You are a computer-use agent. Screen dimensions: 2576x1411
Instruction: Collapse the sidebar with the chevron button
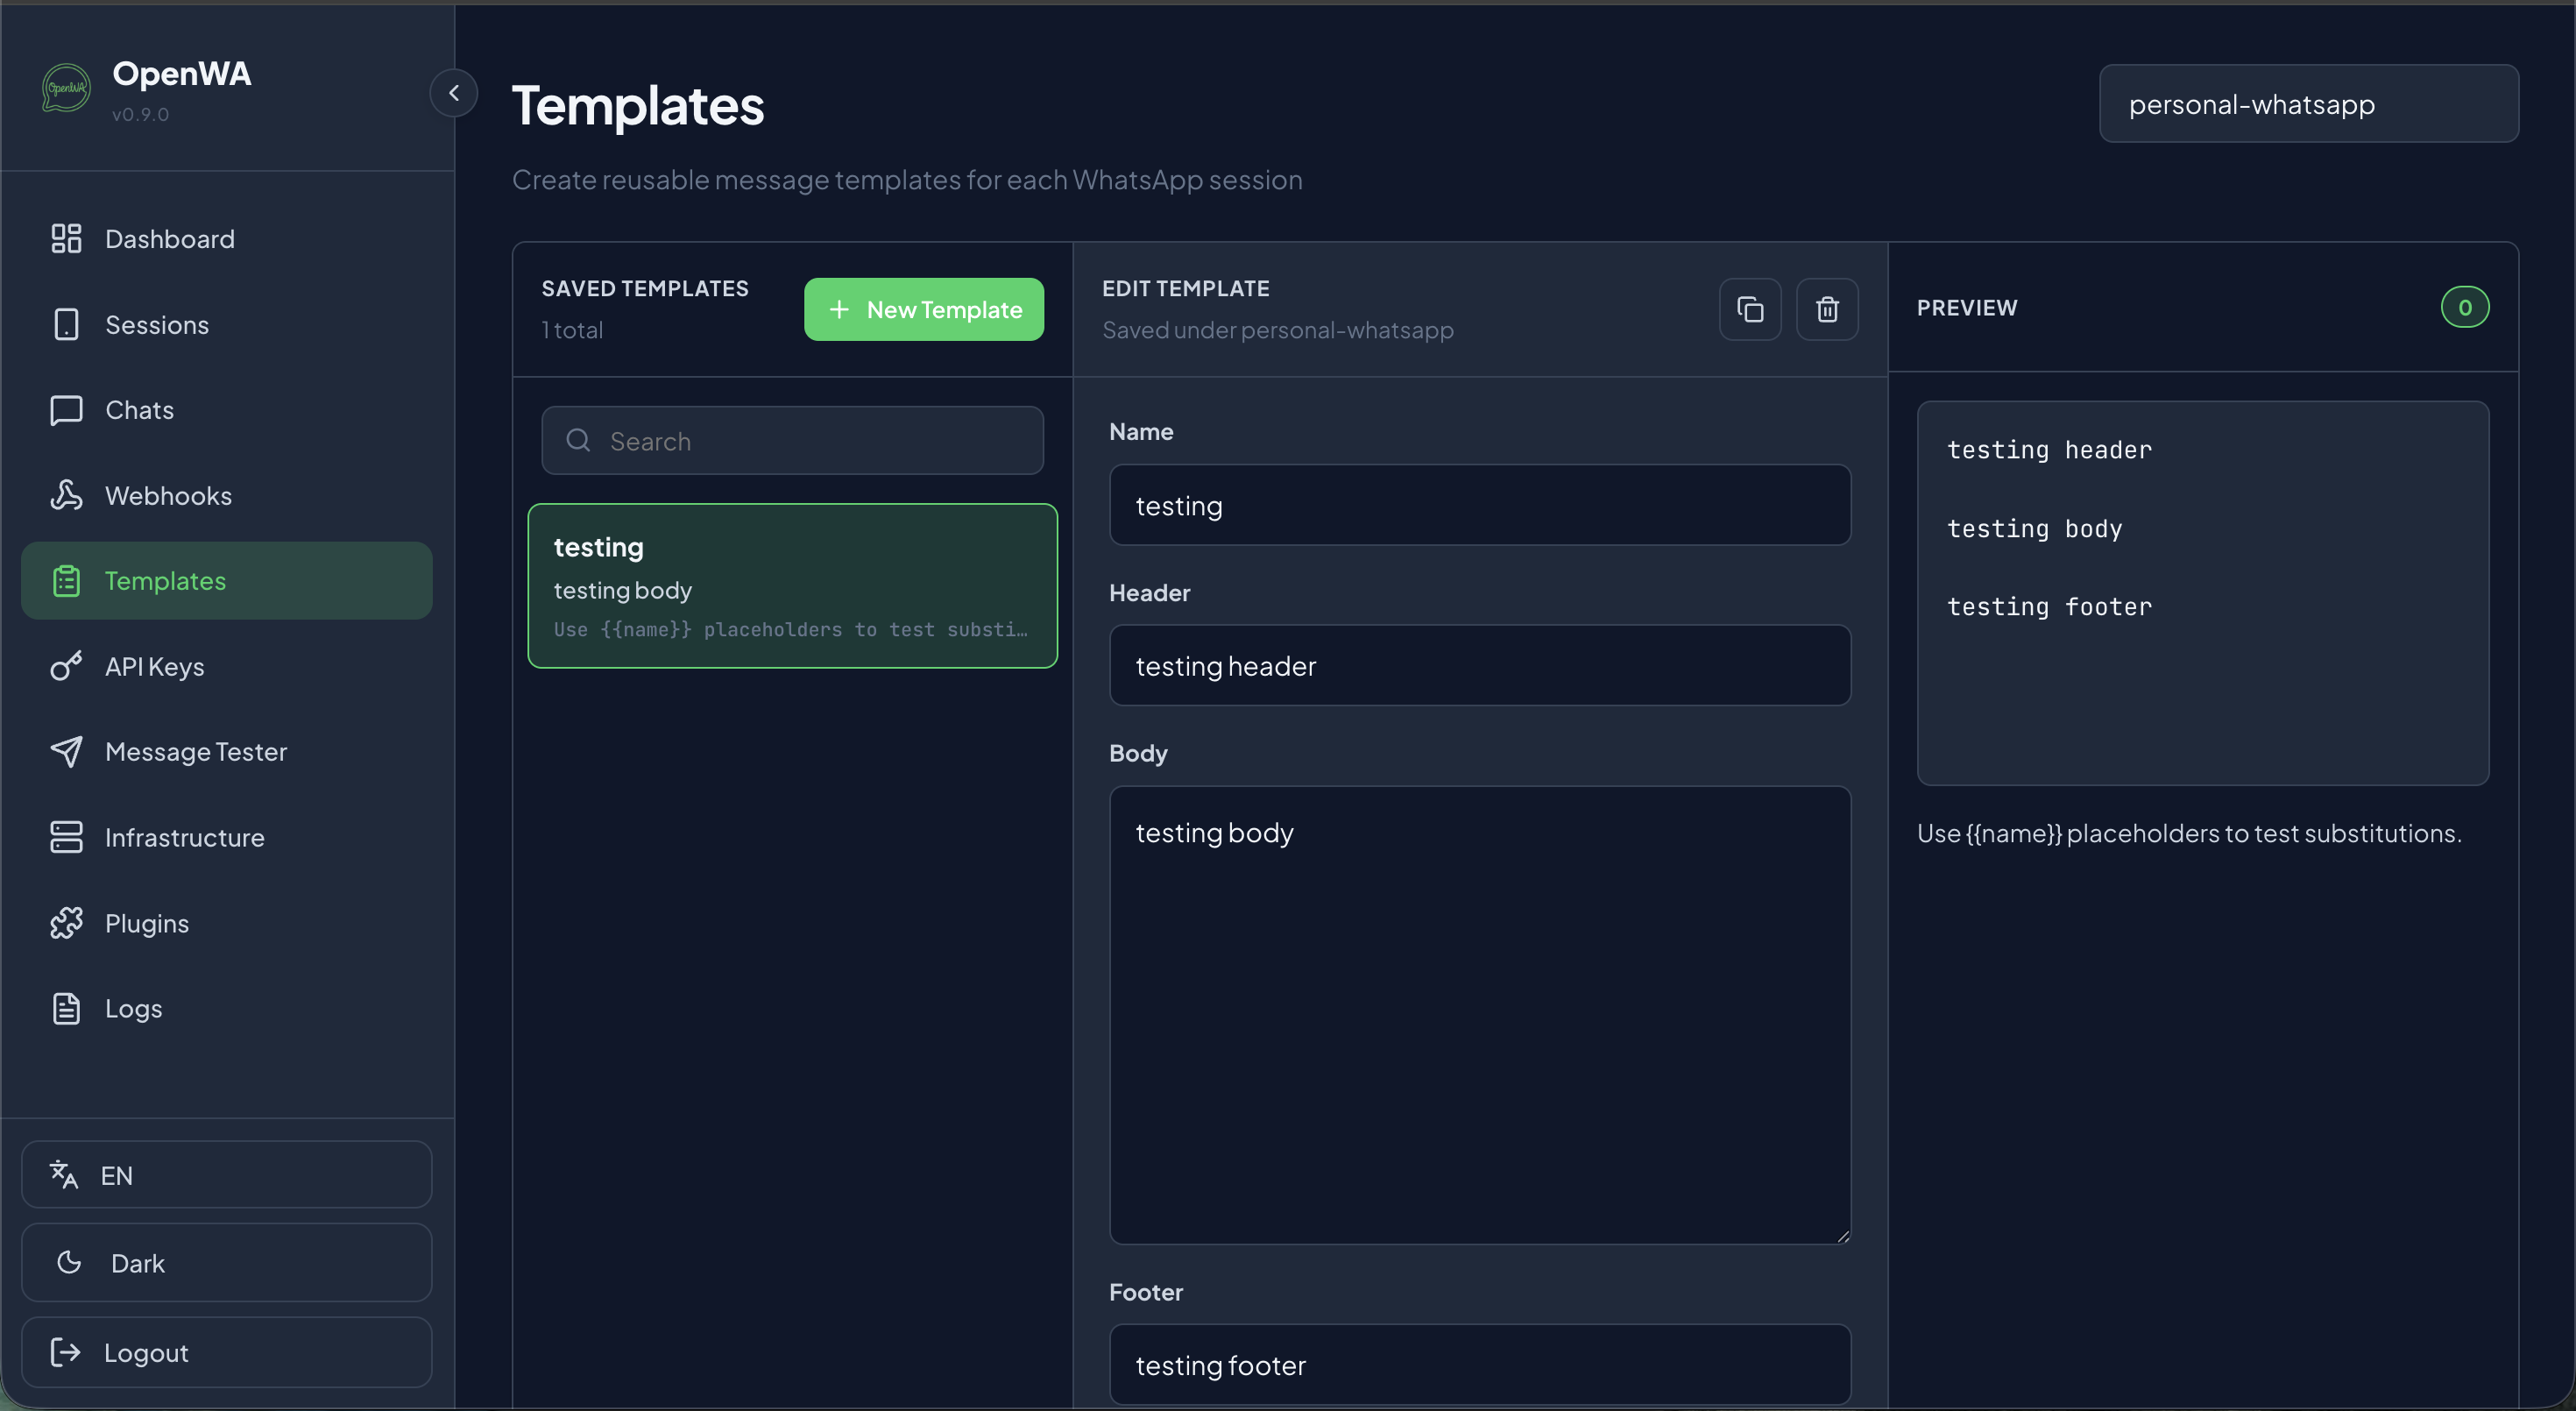pyautogui.click(x=453, y=93)
